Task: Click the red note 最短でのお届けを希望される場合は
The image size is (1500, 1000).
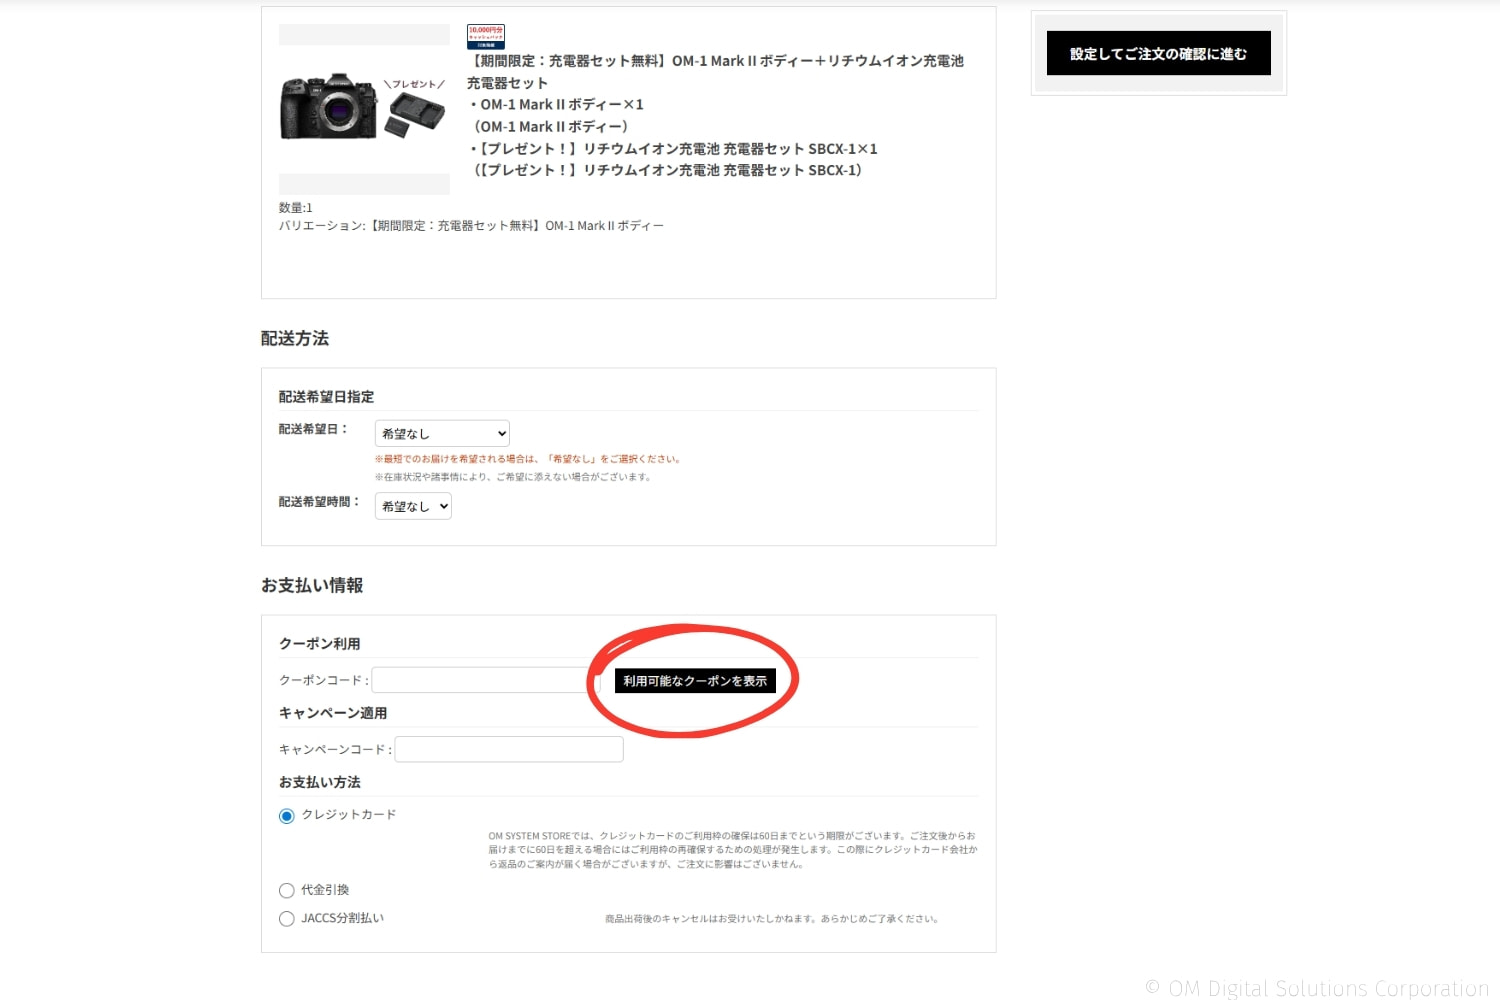Action: (528, 459)
